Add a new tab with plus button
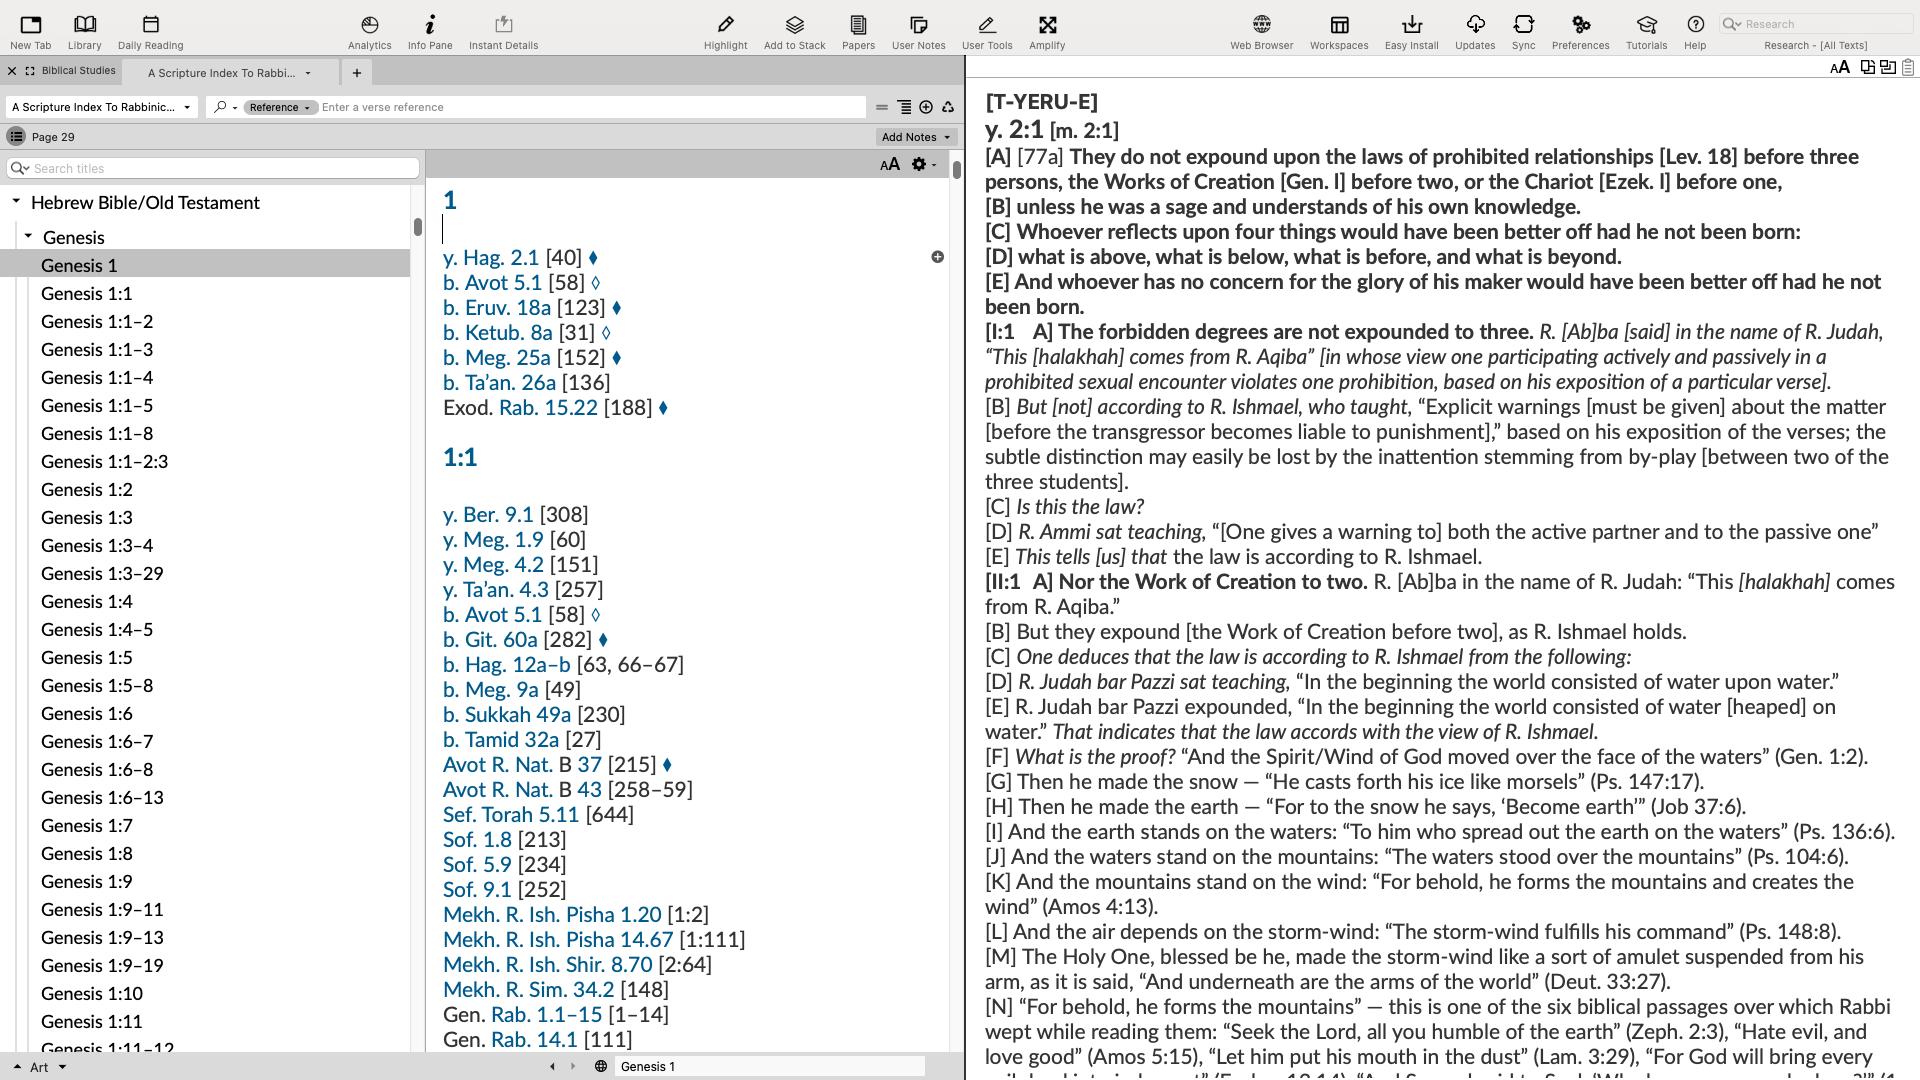 pos(356,72)
